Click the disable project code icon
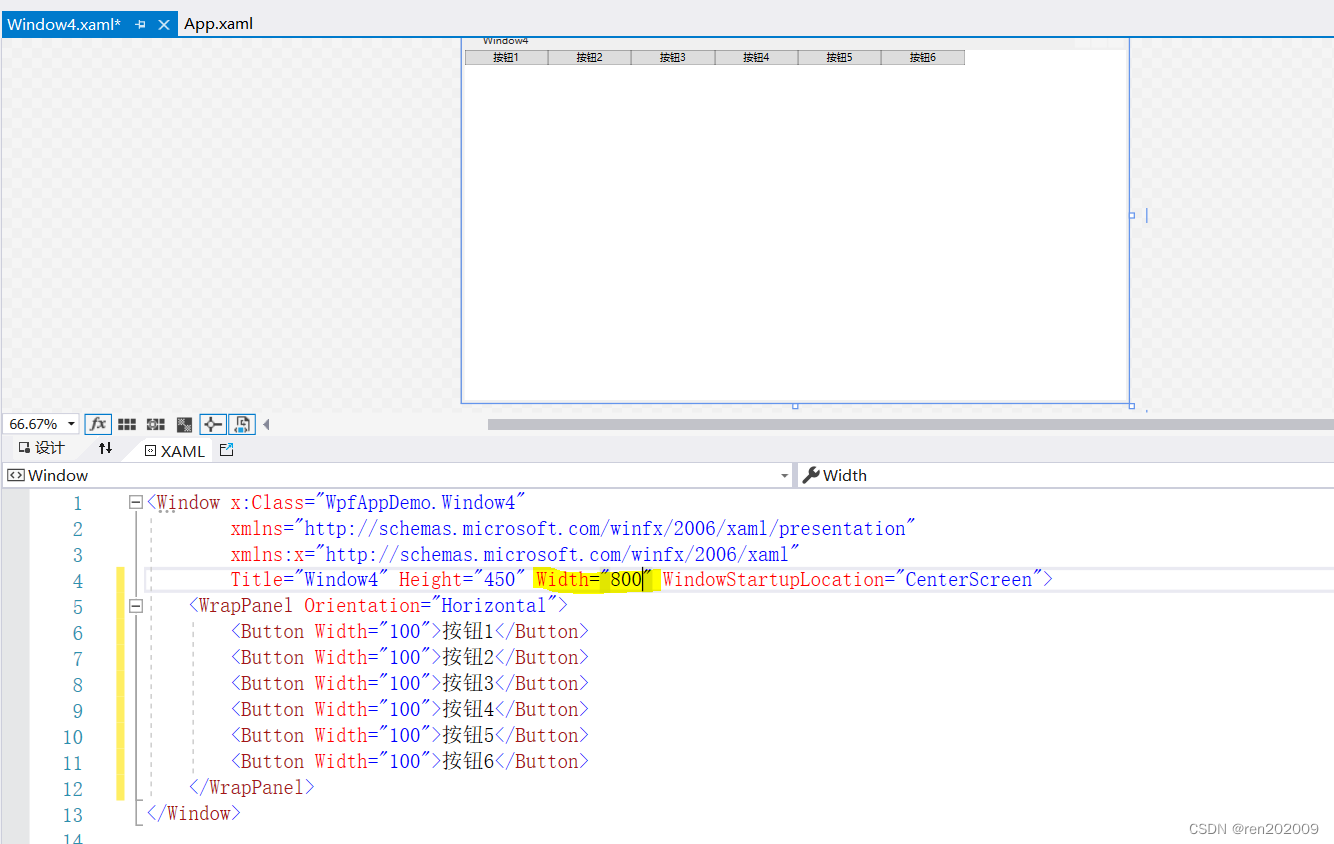The image size is (1334, 844). 241,424
